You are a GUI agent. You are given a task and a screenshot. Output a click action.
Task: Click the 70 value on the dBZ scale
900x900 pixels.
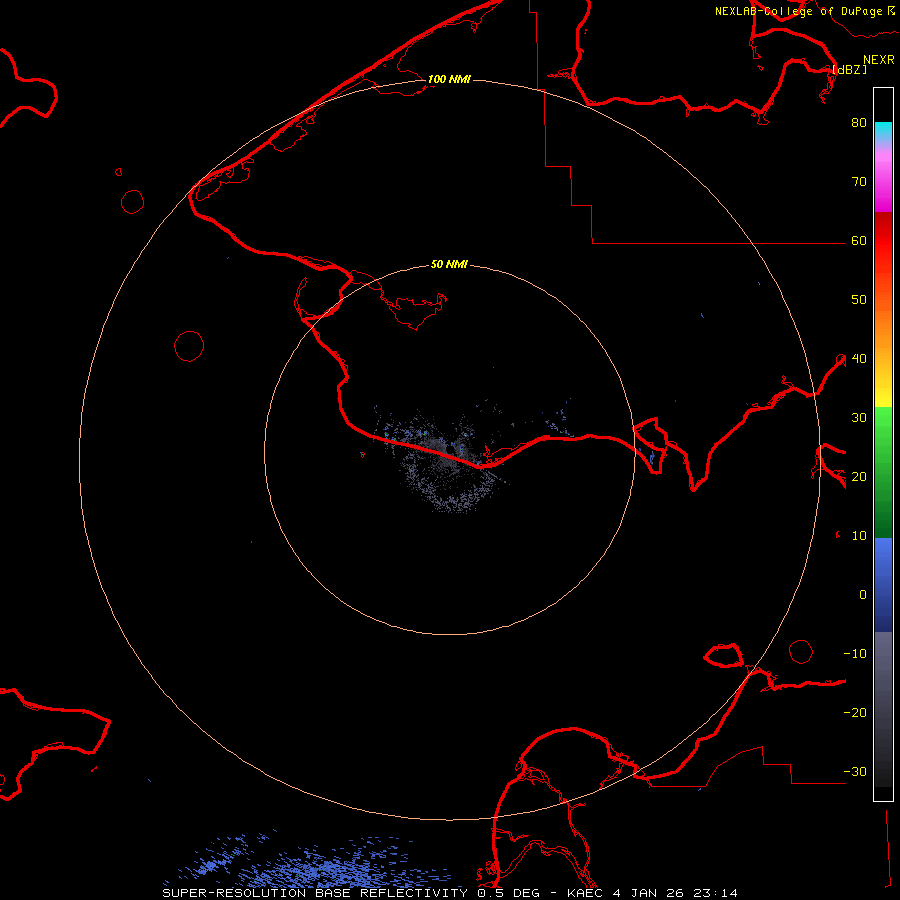coord(859,182)
